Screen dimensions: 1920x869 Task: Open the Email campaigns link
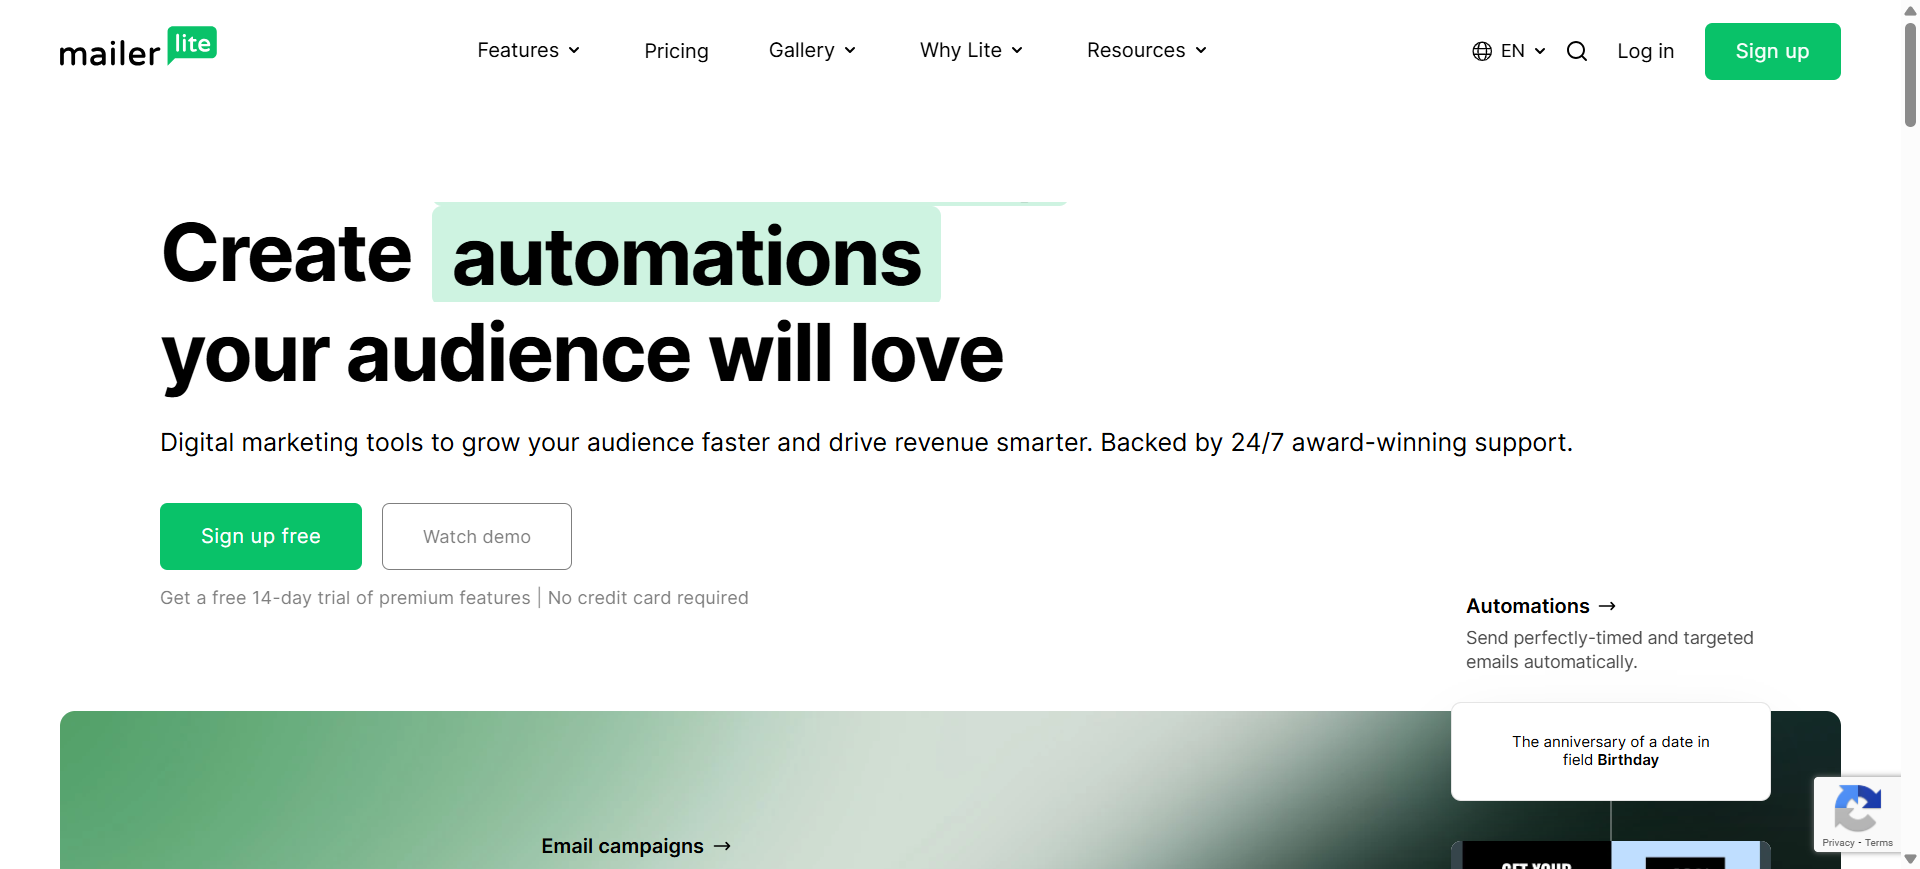click(x=622, y=846)
